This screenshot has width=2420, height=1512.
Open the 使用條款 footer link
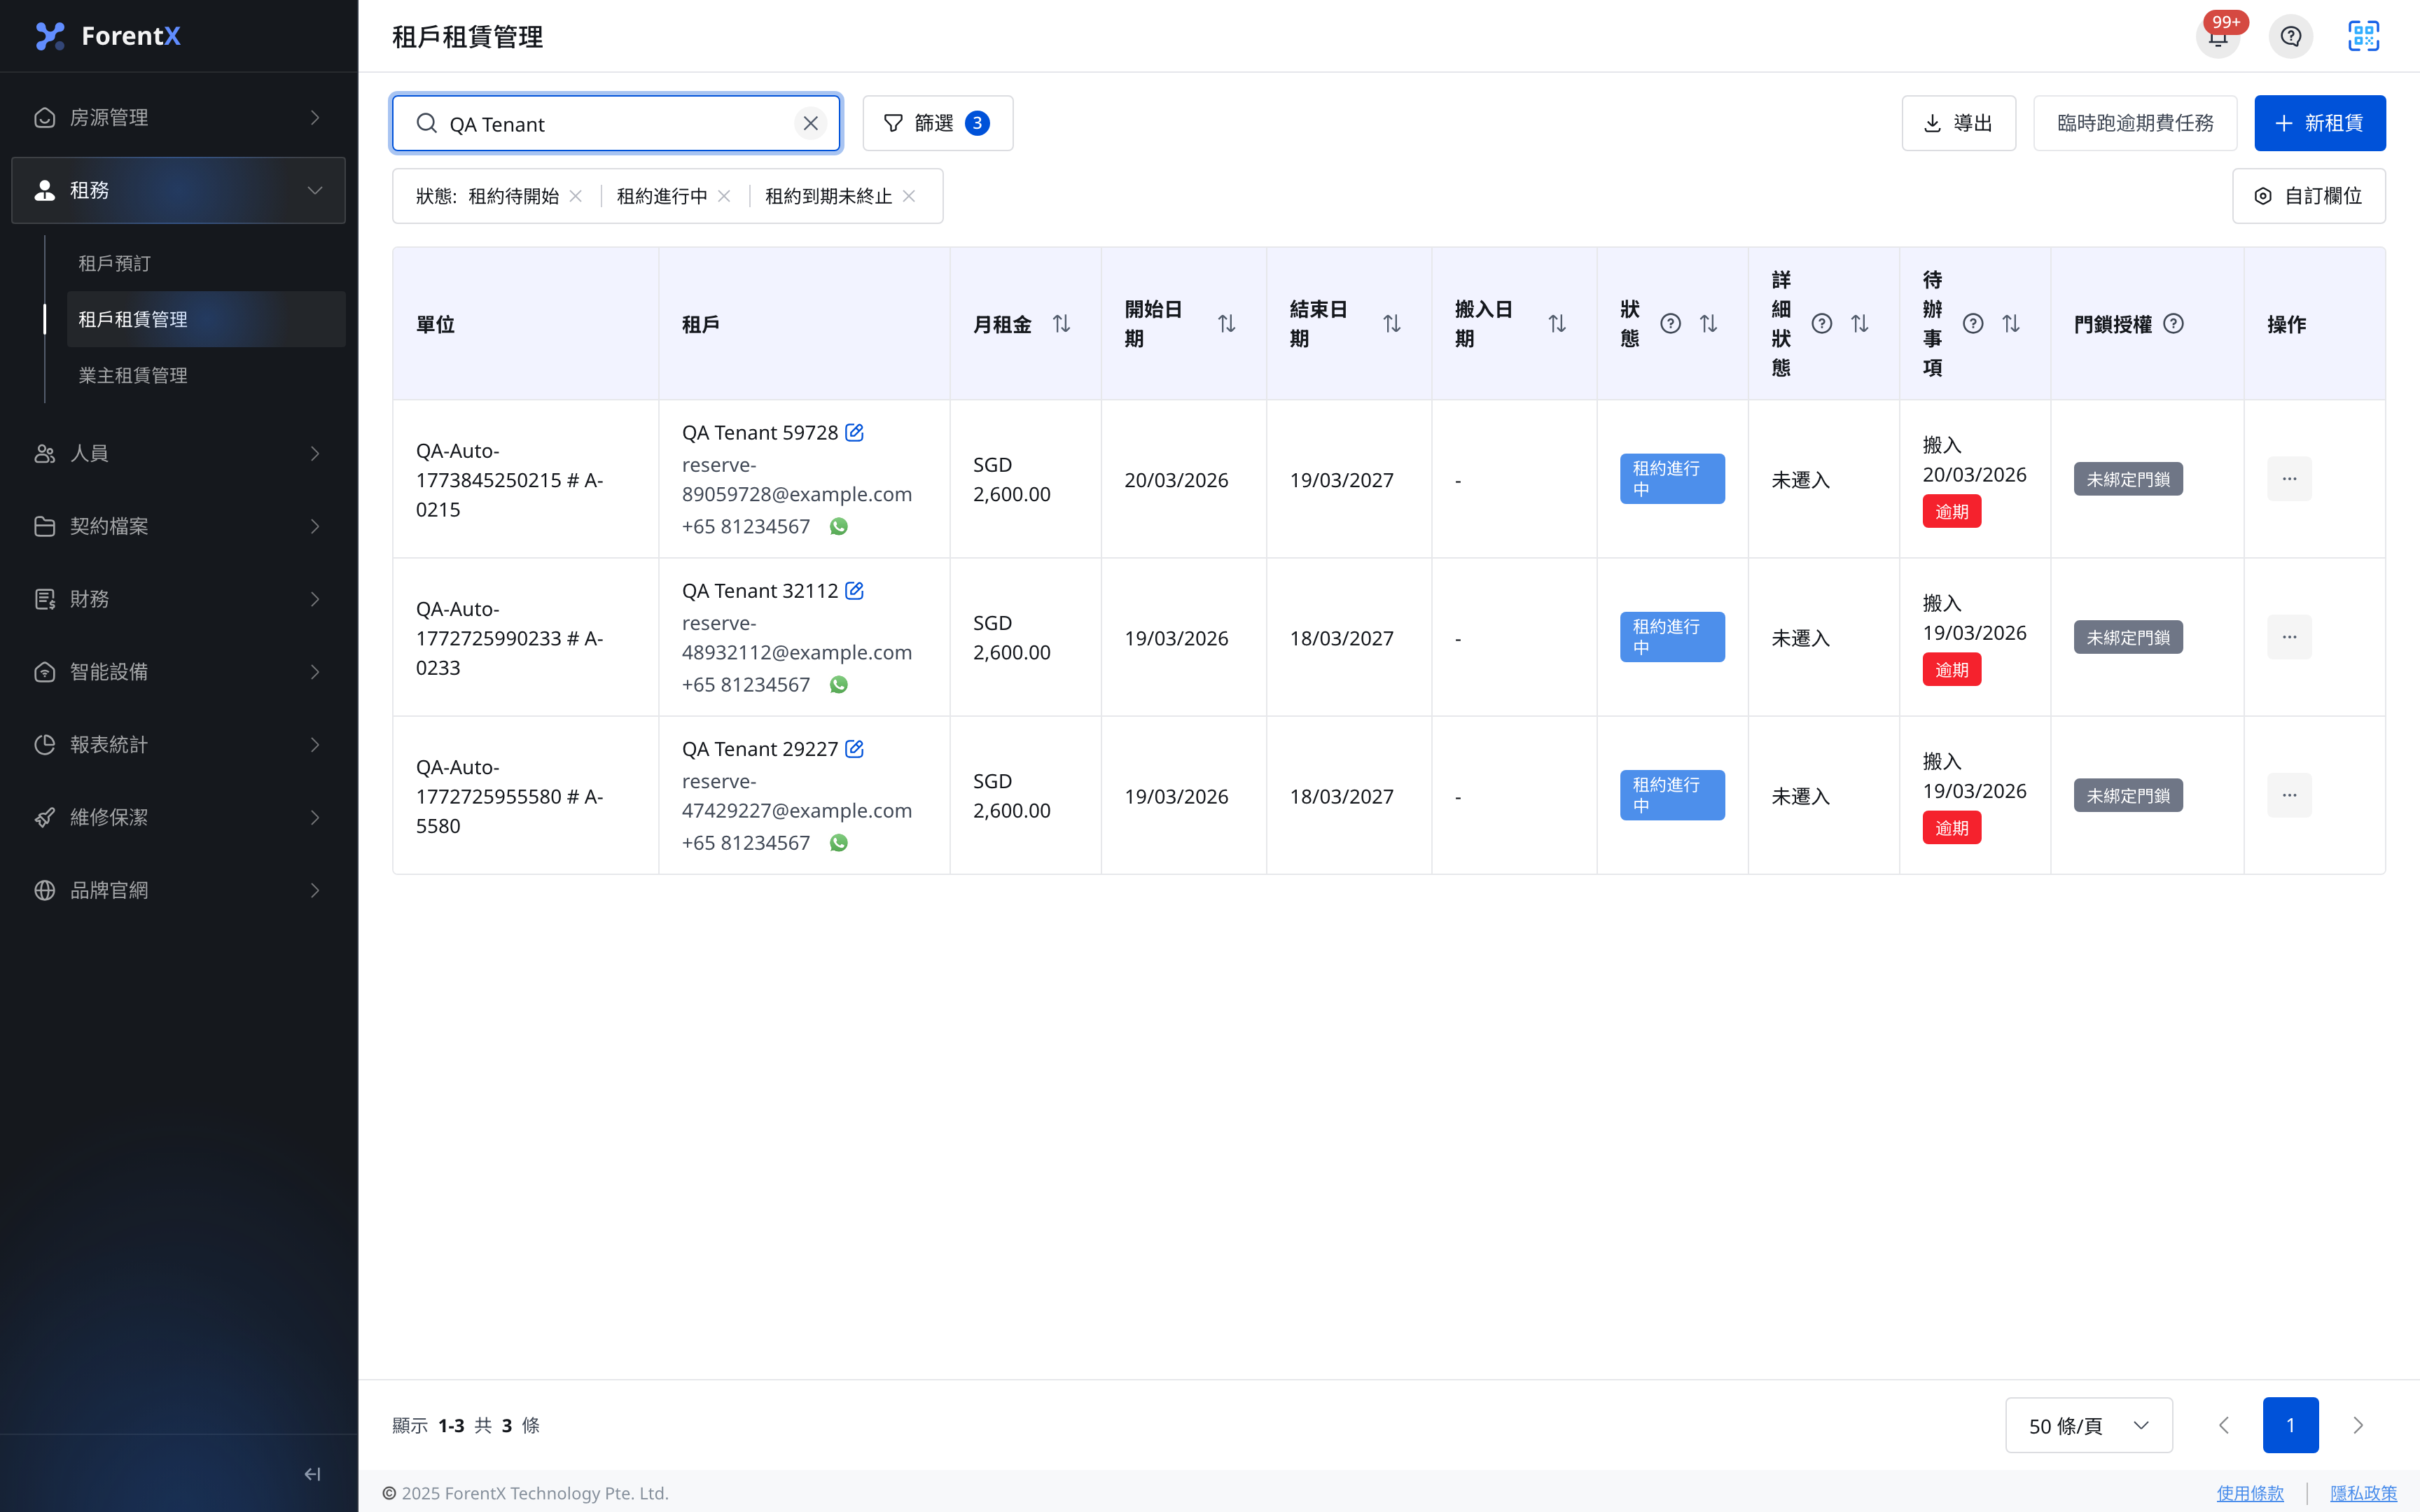pos(2250,1493)
